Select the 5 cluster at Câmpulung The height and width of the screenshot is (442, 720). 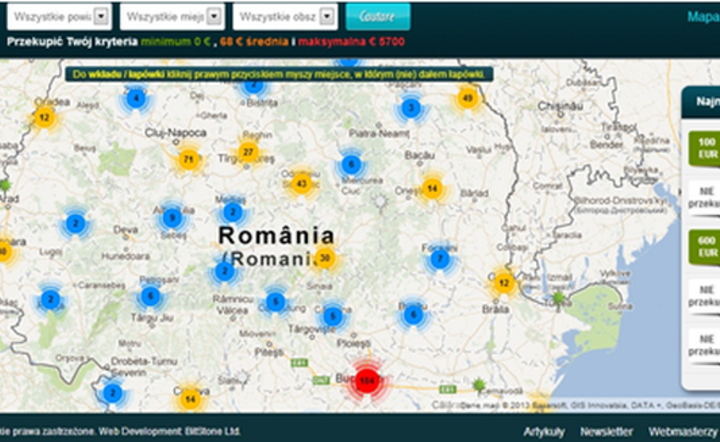click(x=276, y=302)
